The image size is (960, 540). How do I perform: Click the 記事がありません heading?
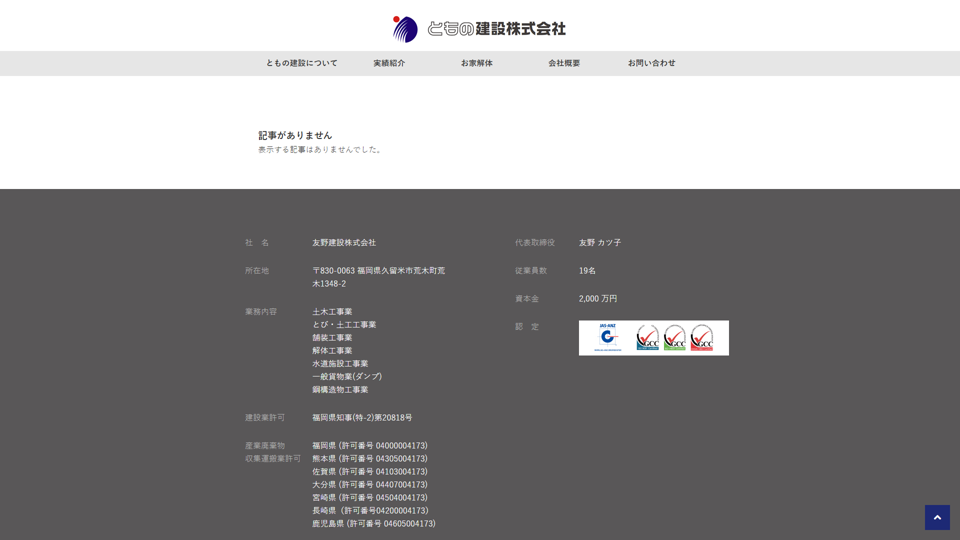tap(295, 135)
